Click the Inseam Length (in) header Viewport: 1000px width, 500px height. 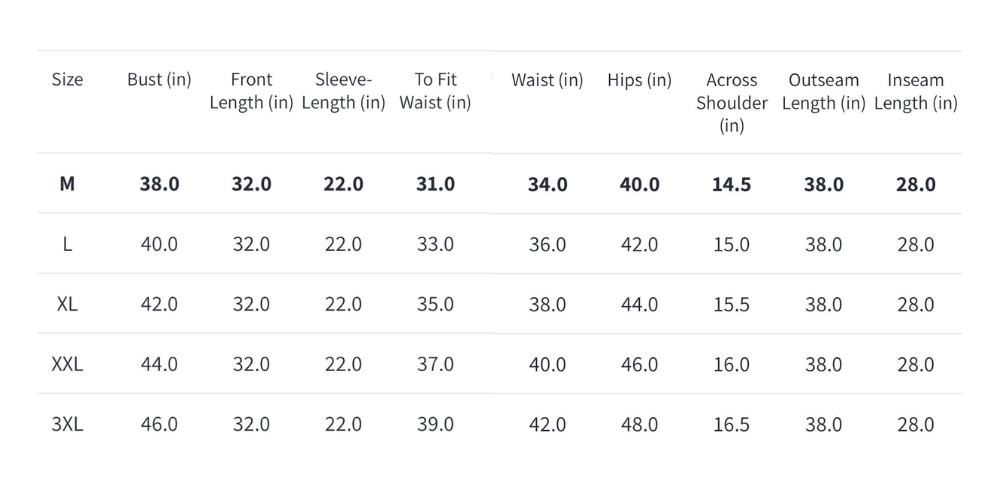(915, 91)
